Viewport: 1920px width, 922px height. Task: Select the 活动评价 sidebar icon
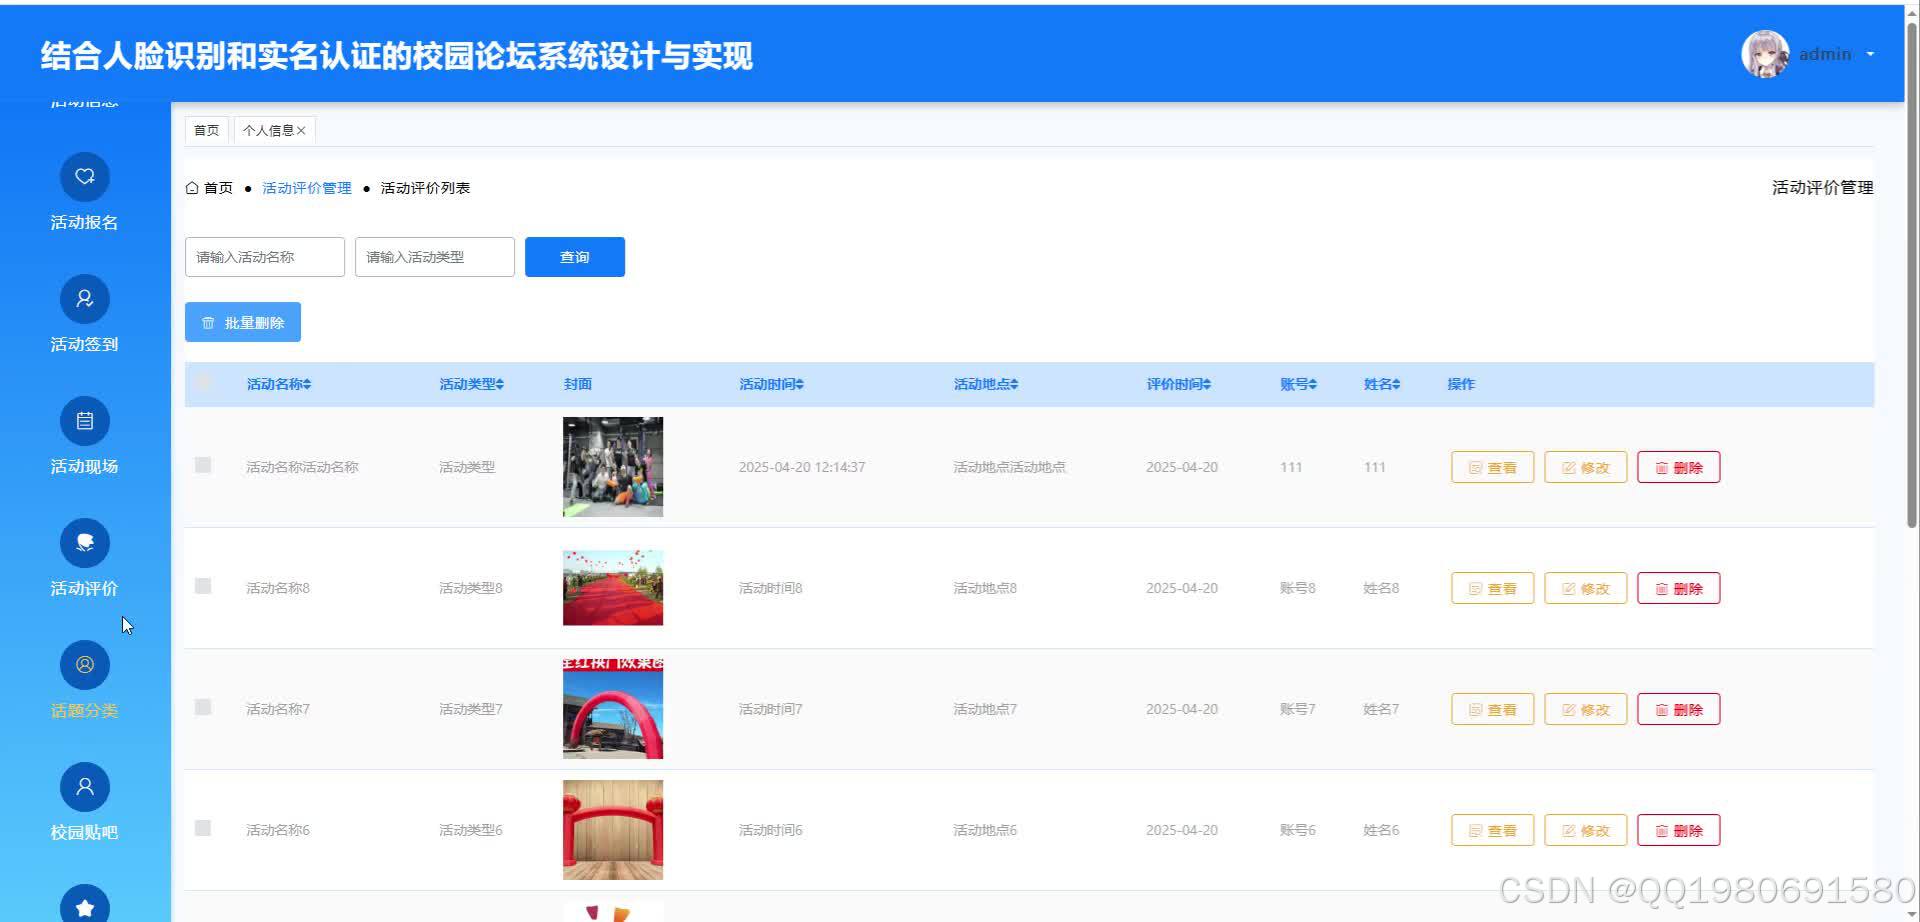[x=84, y=542]
